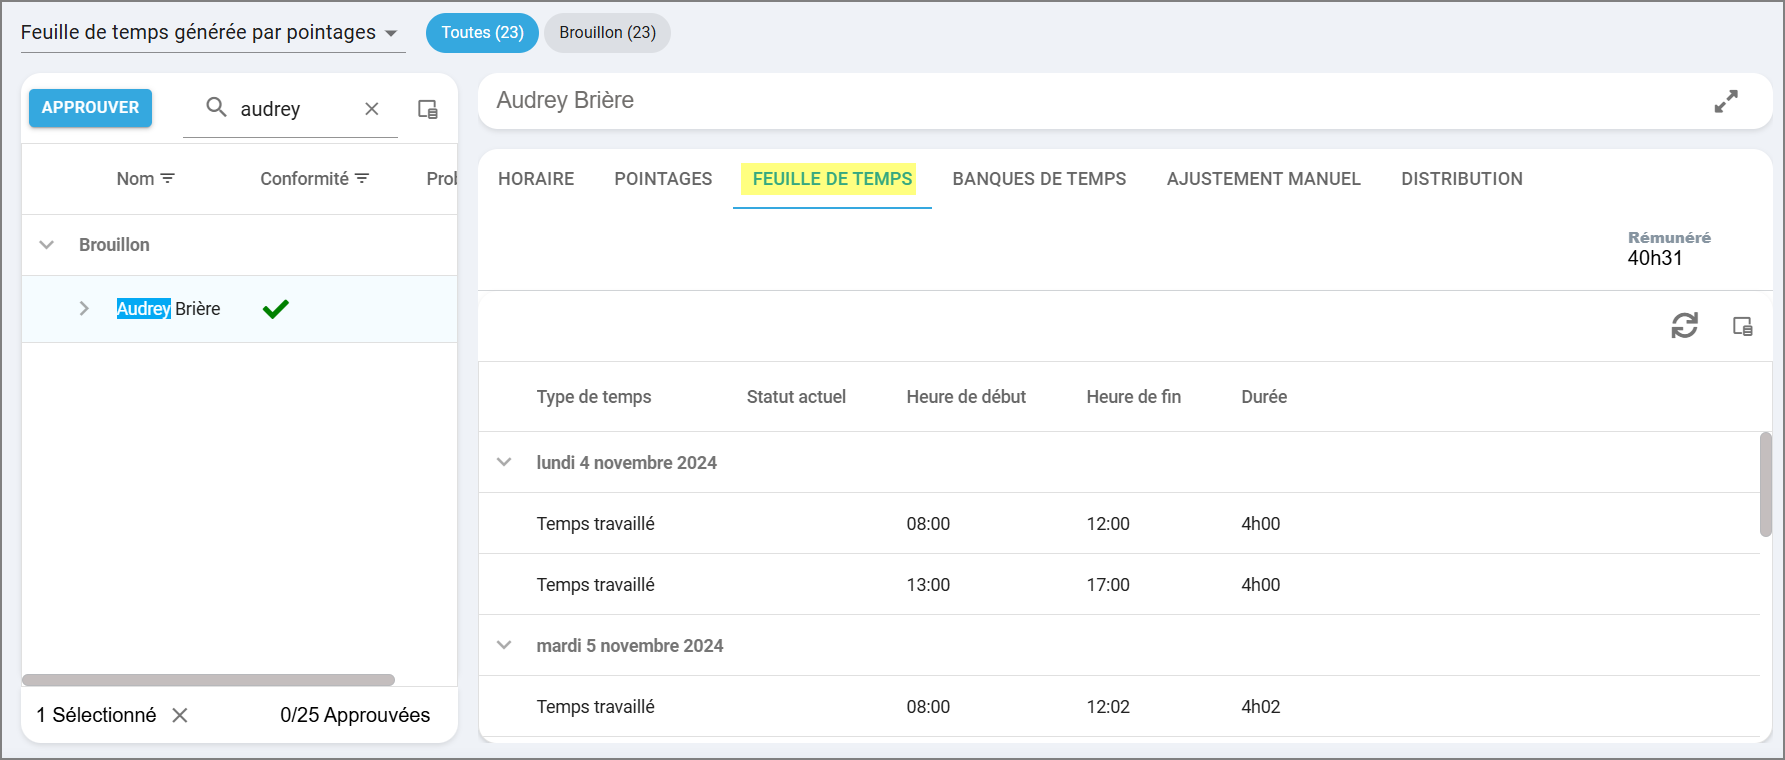Image resolution: width=1785 pixels, height=760 pixels.
Task: Select the FEUILLE DE TEMPS tab
Action: point(832,179)
